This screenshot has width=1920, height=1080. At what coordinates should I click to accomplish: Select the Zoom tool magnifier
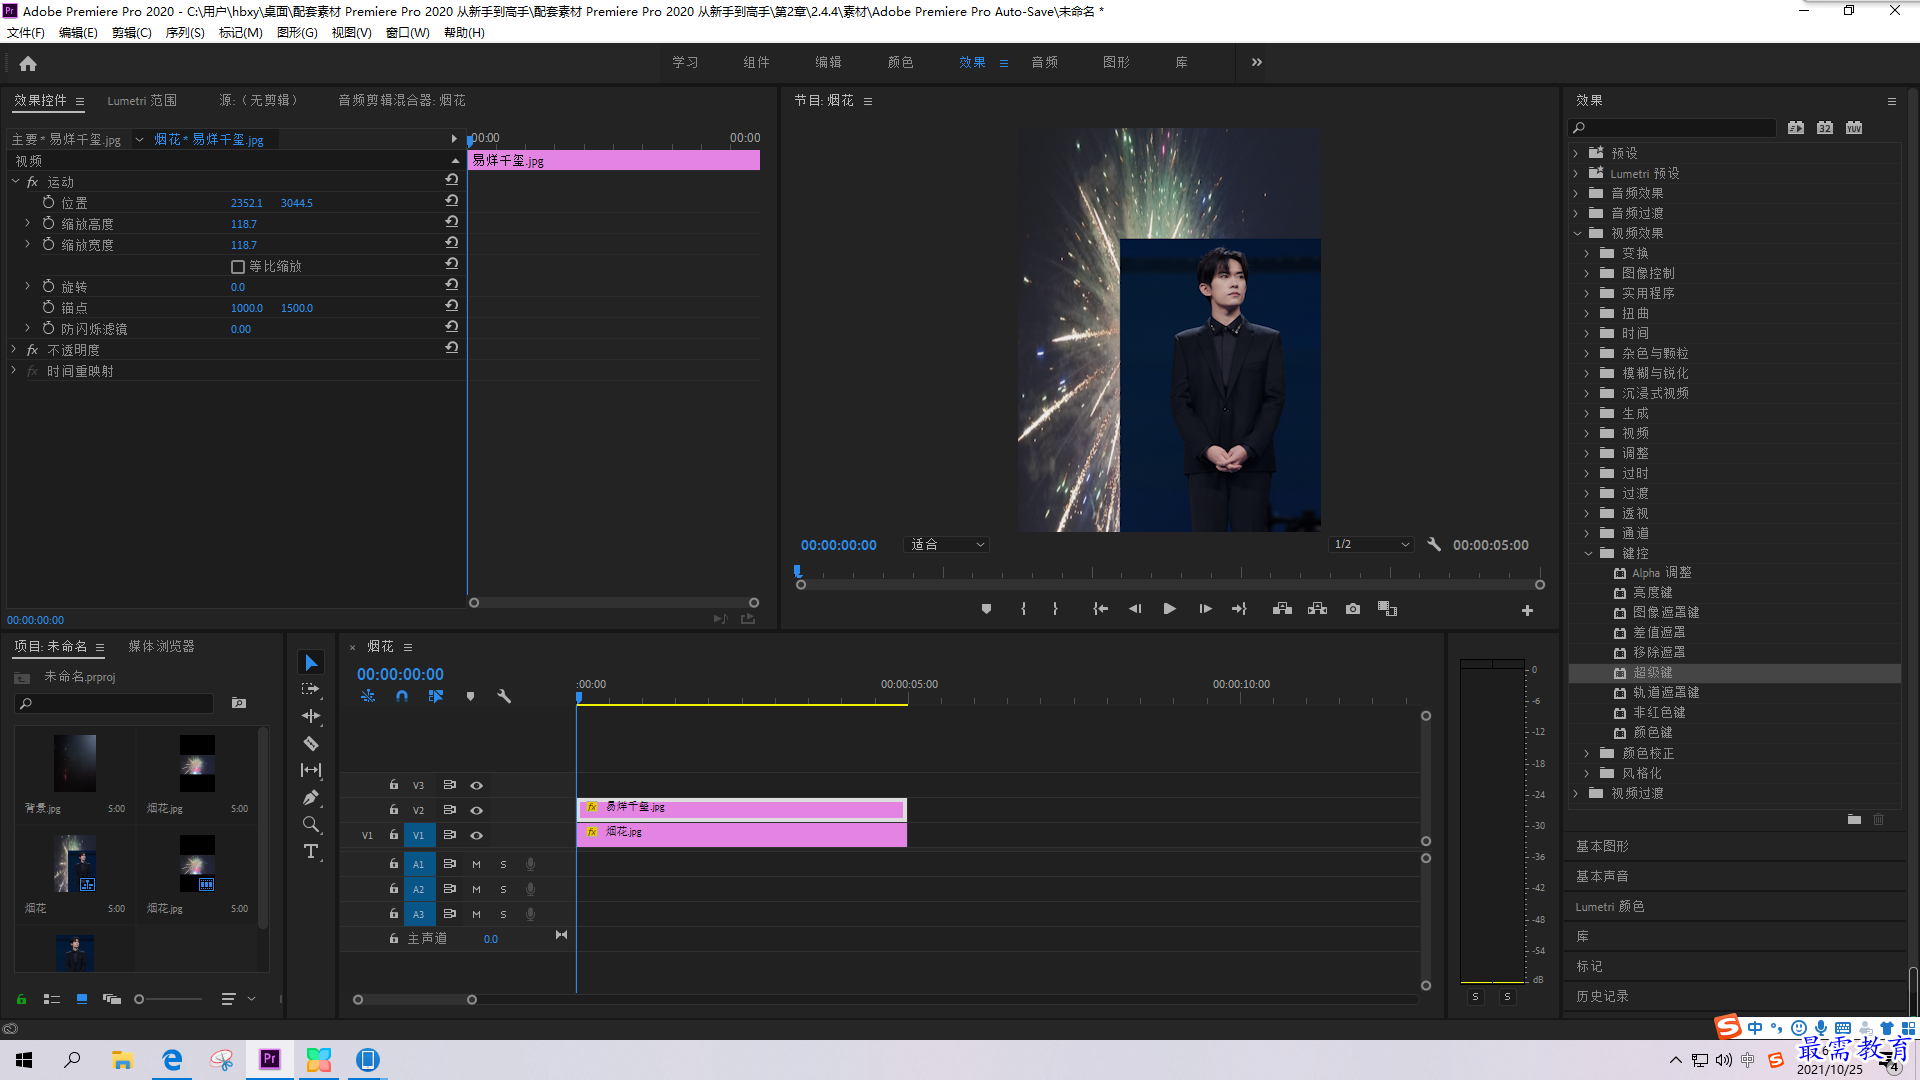(x=311, y=824)
